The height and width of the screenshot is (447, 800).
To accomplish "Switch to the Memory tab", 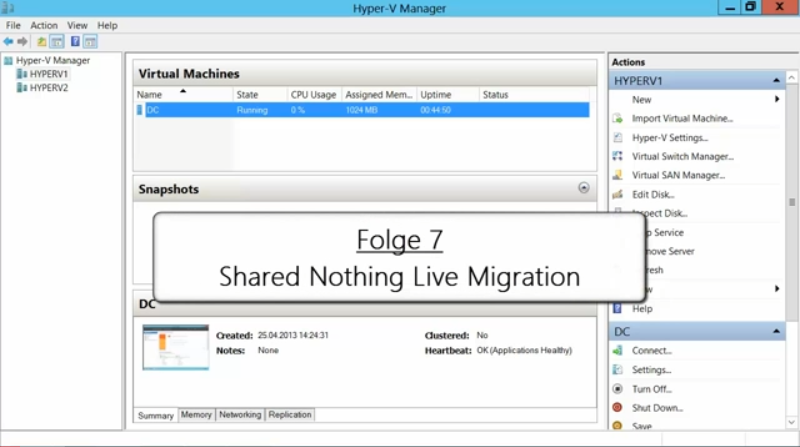I will 196,414.
